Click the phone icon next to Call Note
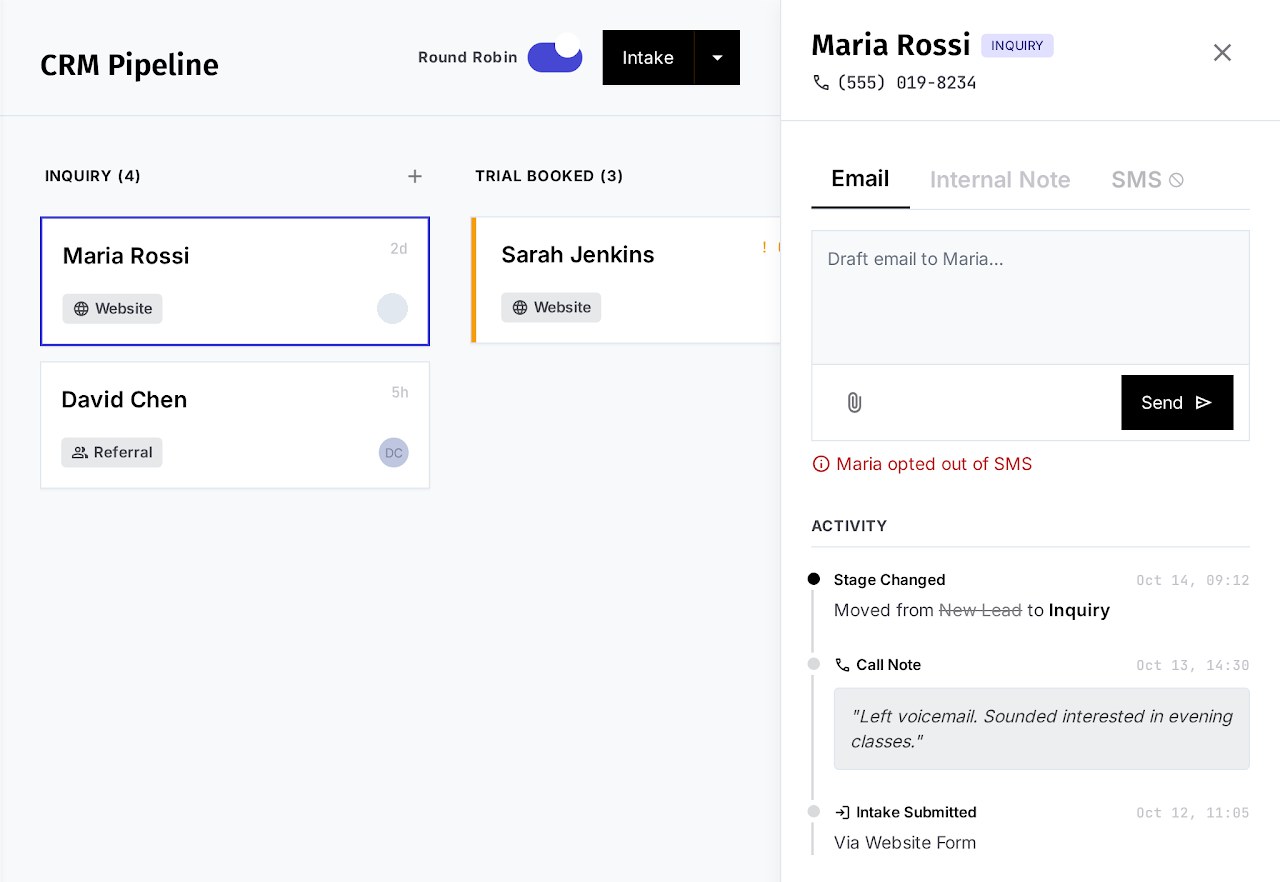The image size is (1280, 882). [x=843, y=665]
